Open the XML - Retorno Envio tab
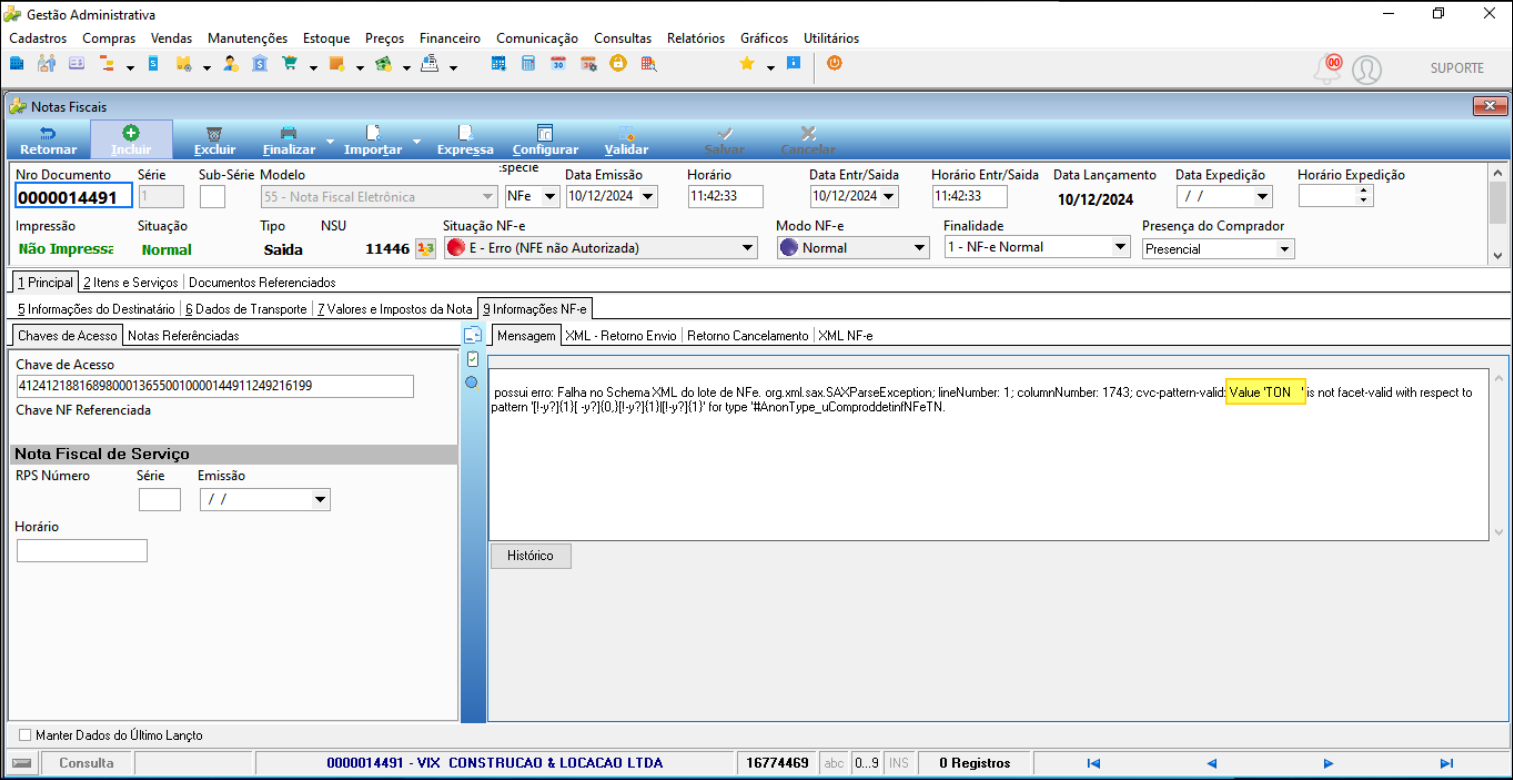The width and height of the screenshot is (1513, 780). 621,336
